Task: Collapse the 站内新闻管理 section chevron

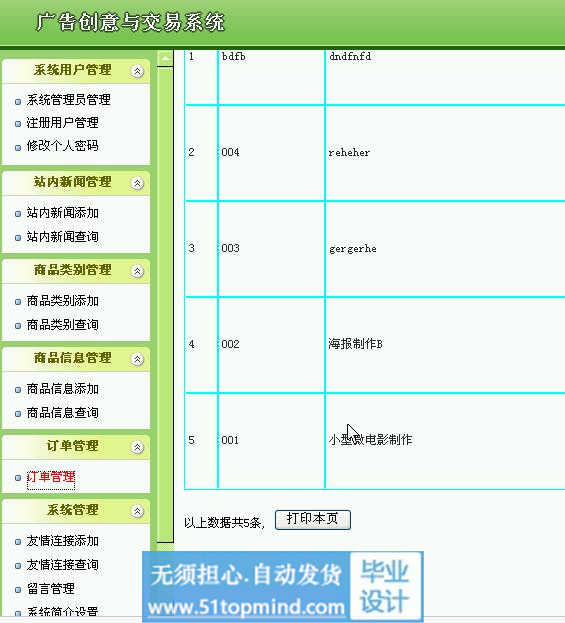Action: point(137,184)
